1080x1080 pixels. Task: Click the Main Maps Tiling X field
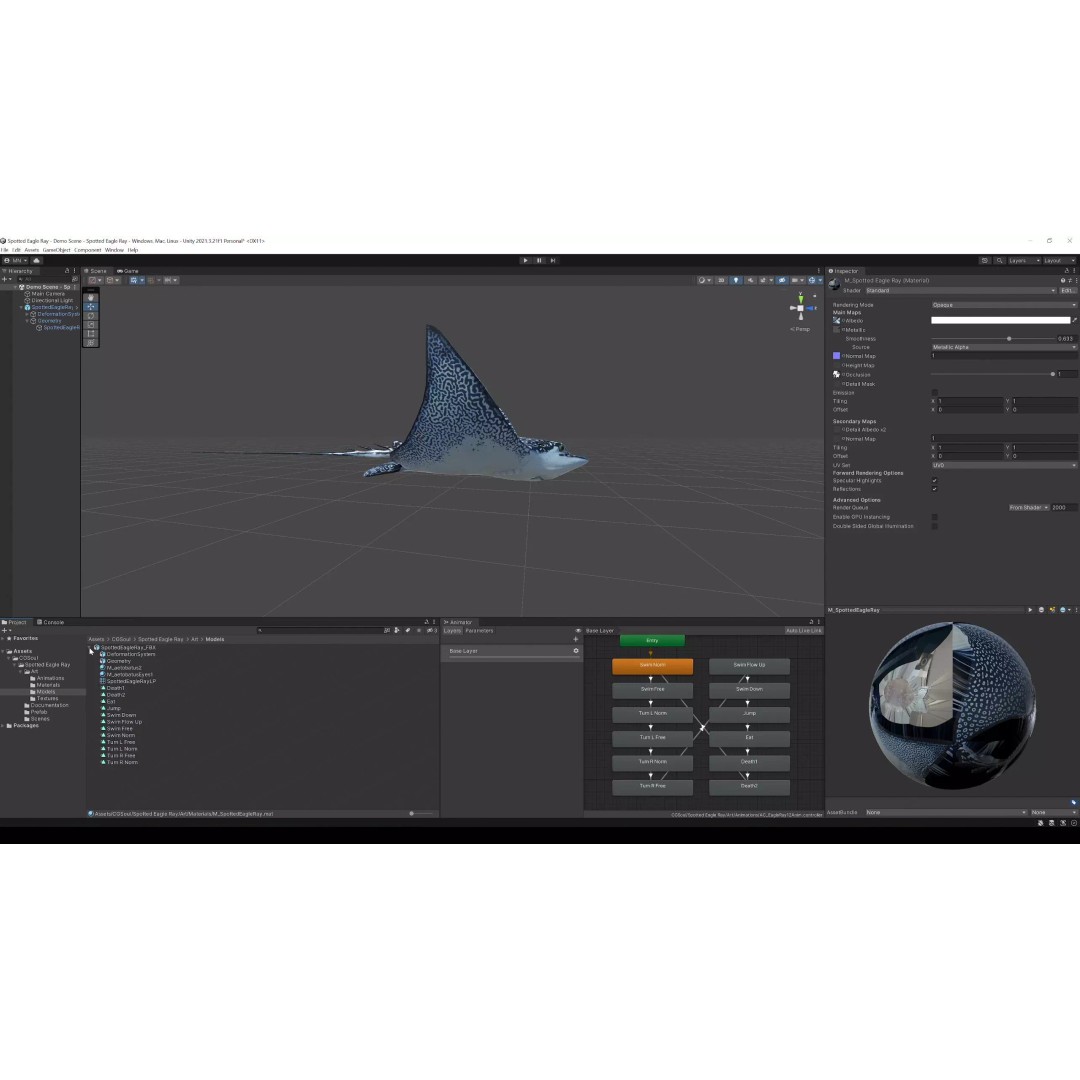970,401
